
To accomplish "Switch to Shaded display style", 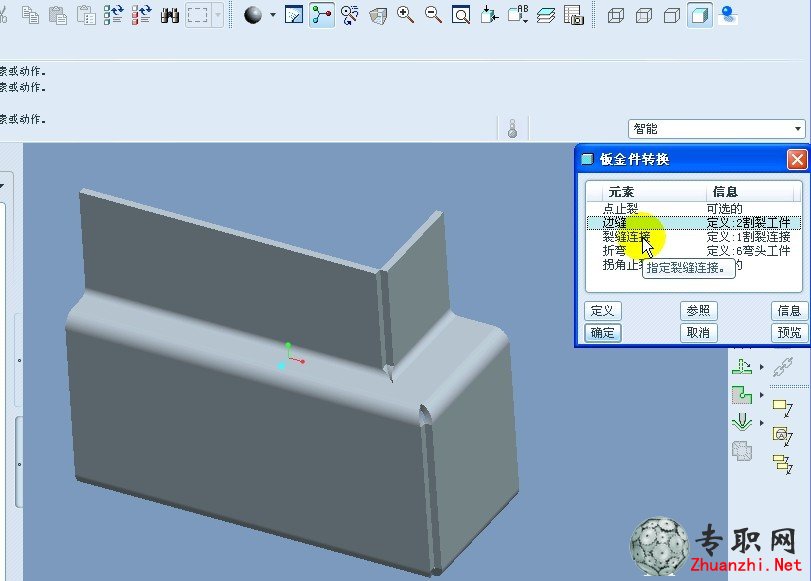I will (x=700, y=15).
